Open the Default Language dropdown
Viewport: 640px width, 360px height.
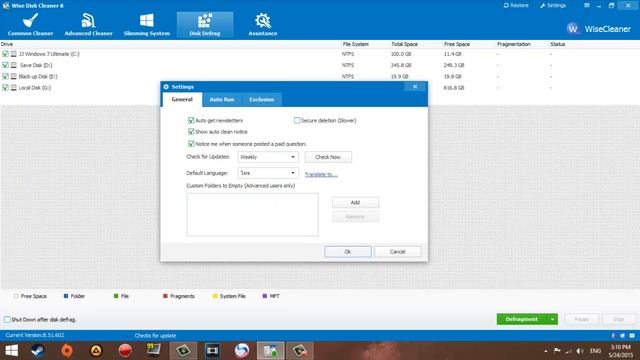[x=268, y=173]
